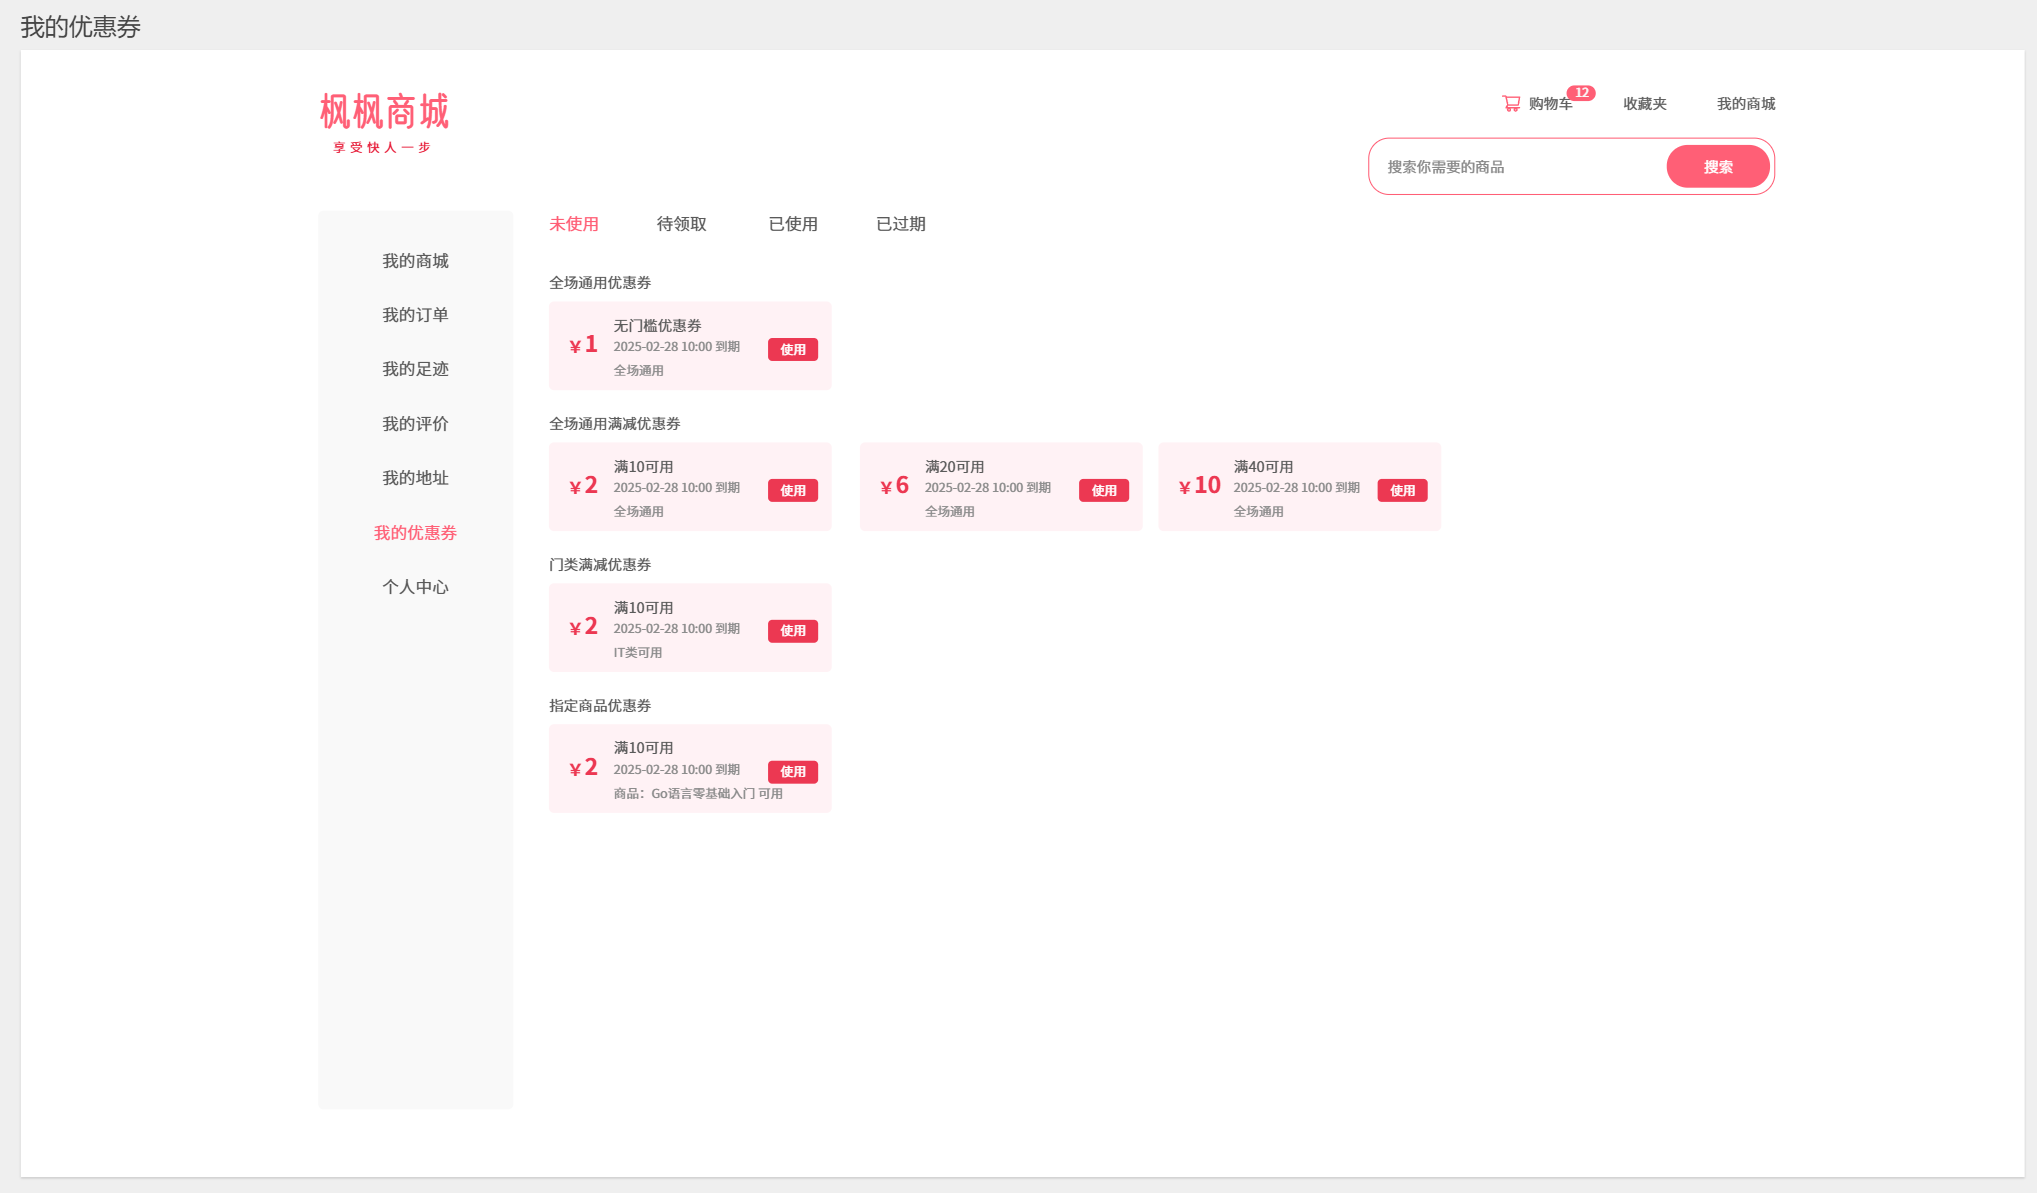The width and height of the screenshot is (2037, 1193).
Task: Open 收藏夹 in the top navigation
Action: point(1644,104)
